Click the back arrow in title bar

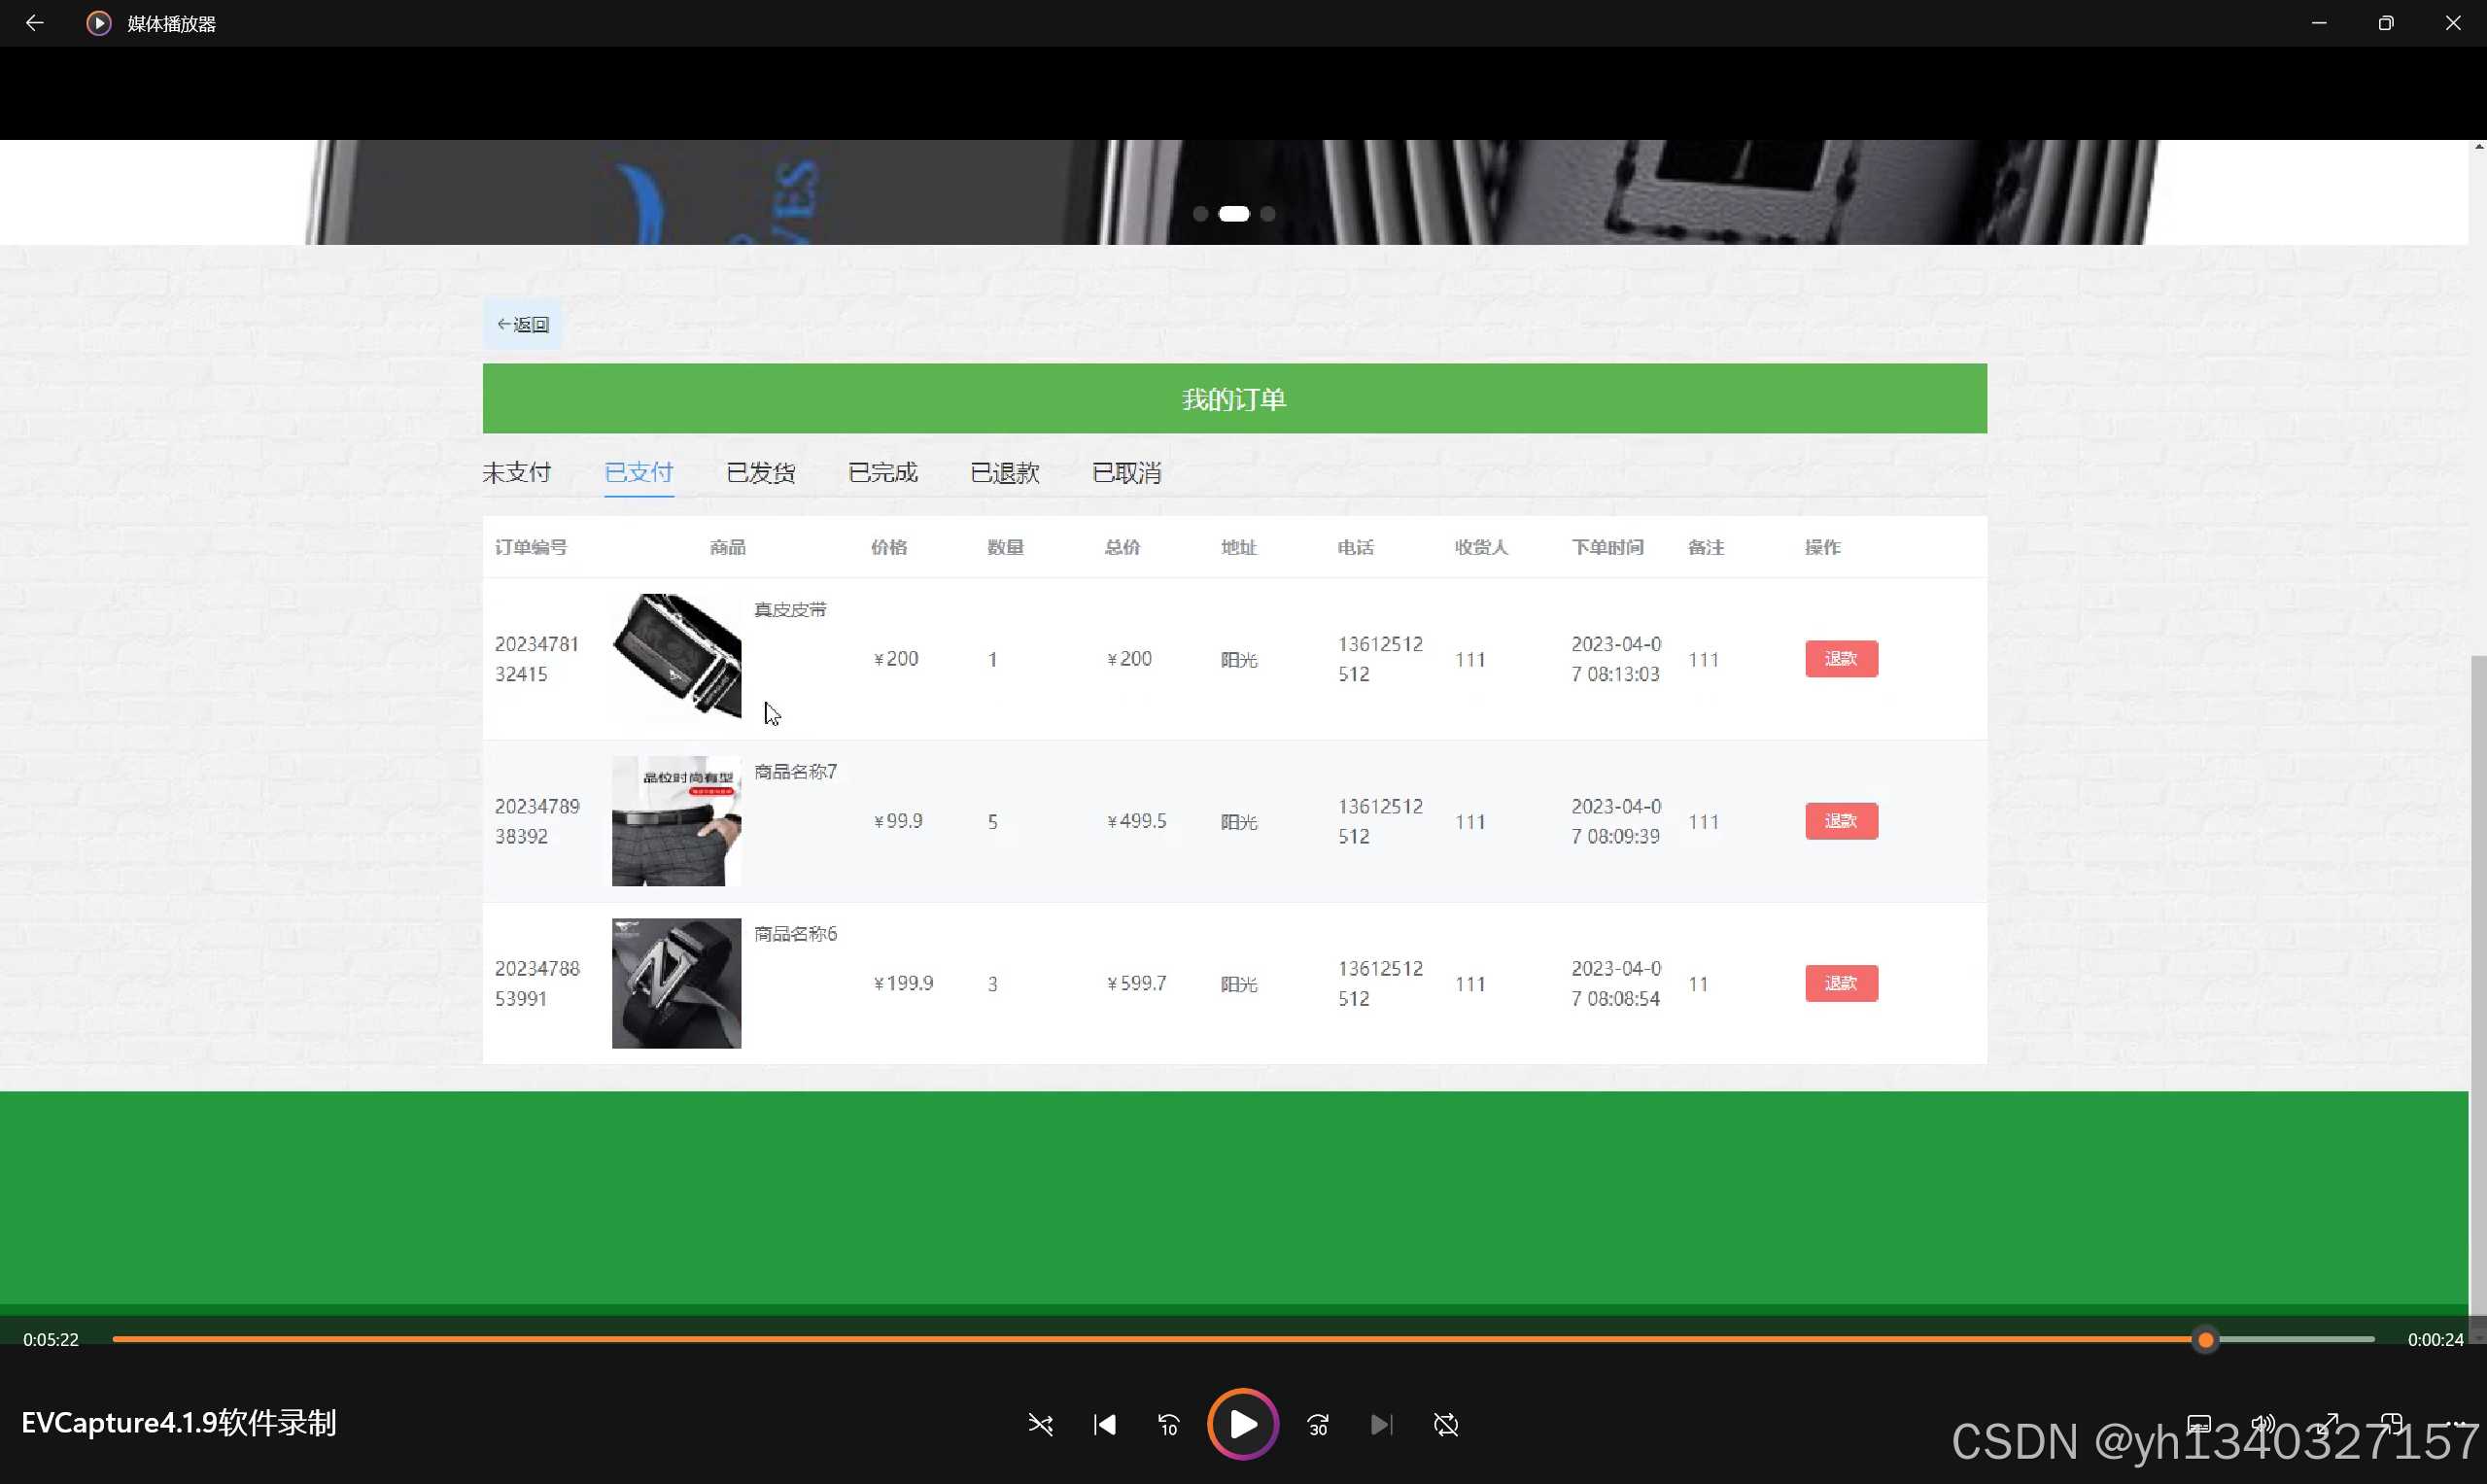pyautogui.click(x=34, y=23)
